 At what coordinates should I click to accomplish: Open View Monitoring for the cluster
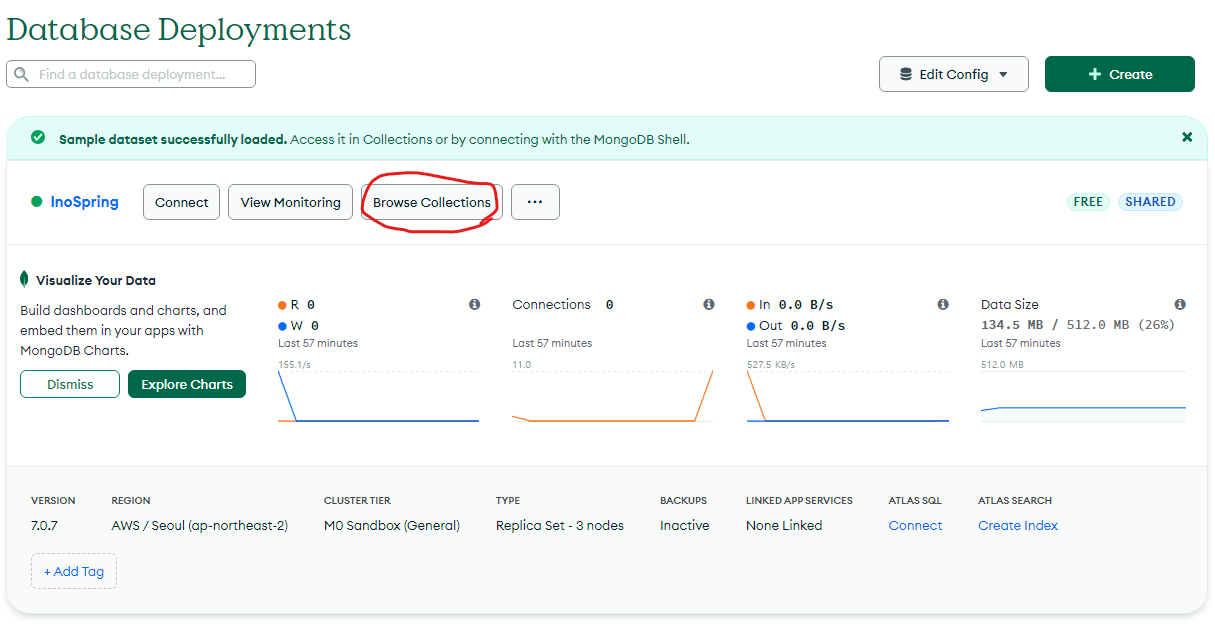[x=291, y=202]
